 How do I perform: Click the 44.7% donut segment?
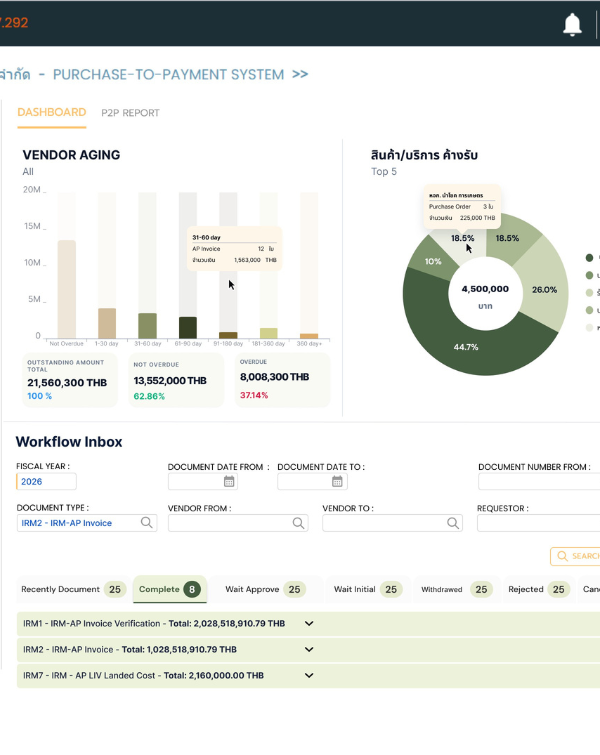(466, 347)
